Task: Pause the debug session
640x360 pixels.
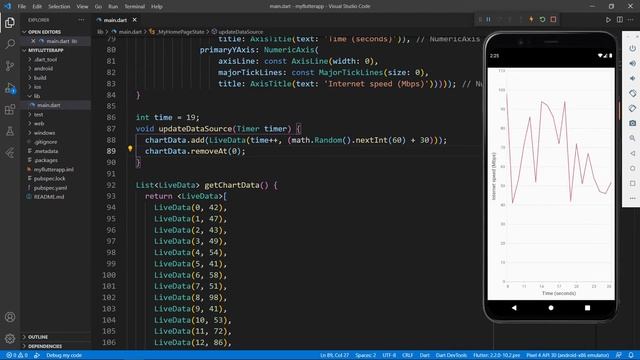Action: (488, 20)
